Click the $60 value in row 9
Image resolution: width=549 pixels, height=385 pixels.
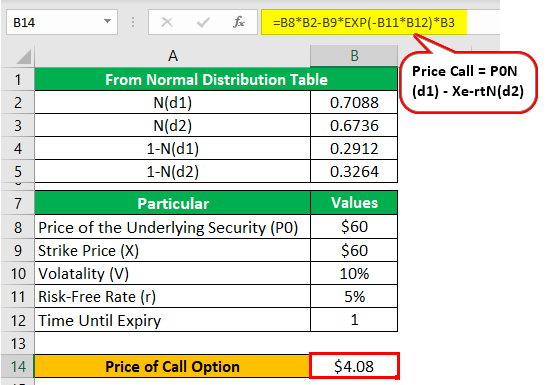click(x=354, y=251)
